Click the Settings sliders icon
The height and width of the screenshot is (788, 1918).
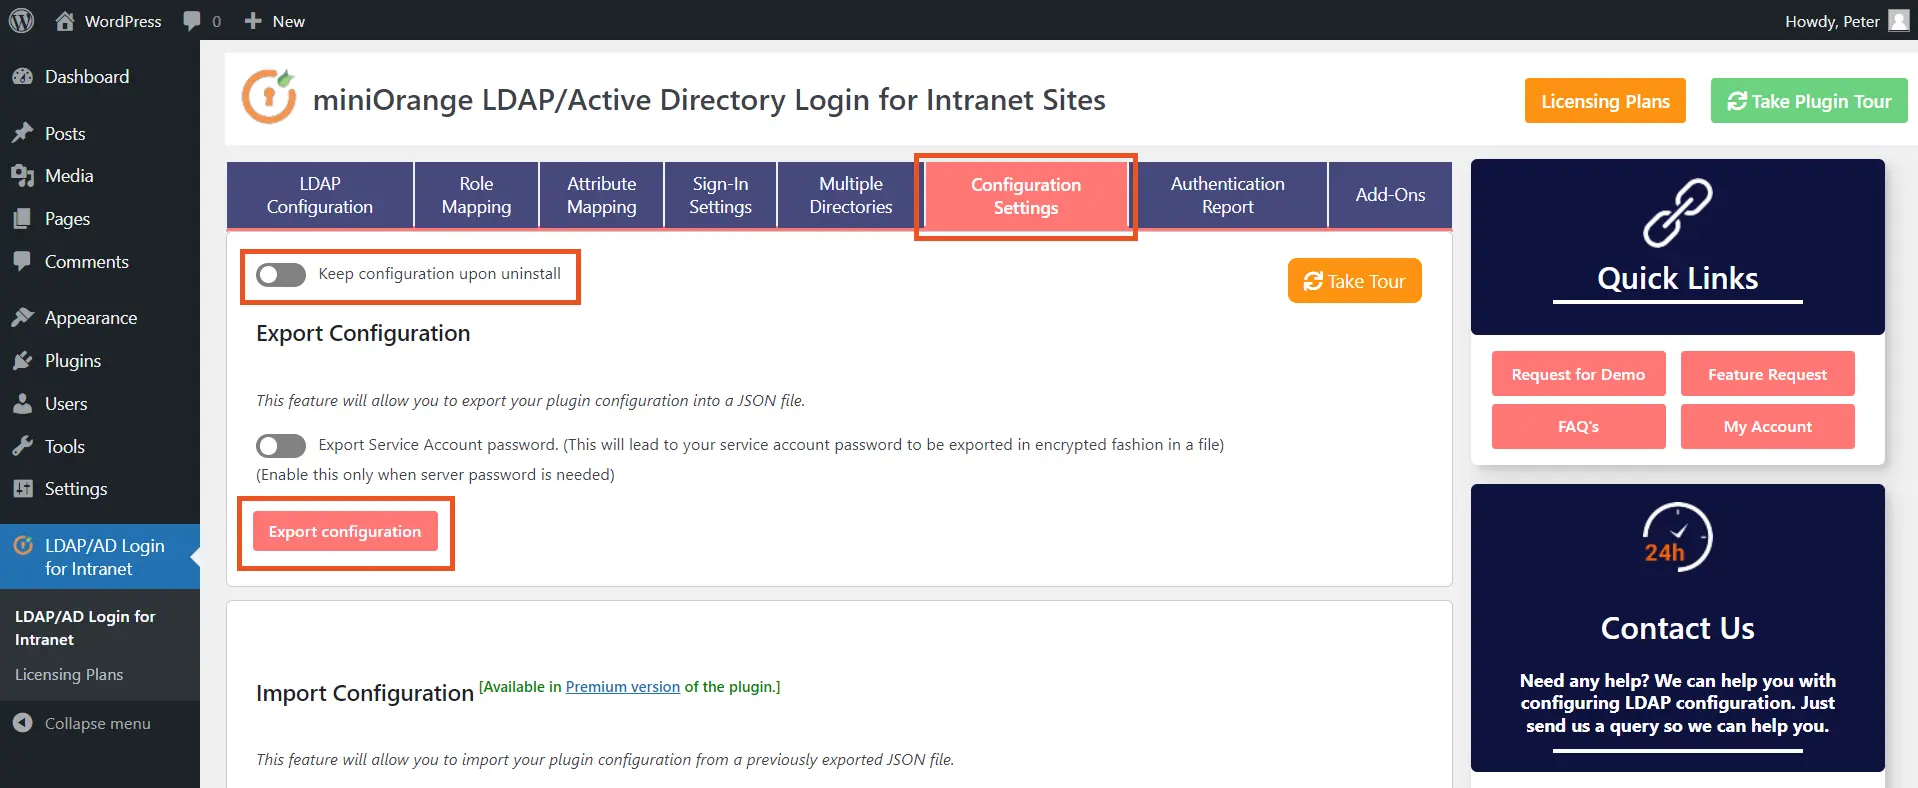[22, 489]
